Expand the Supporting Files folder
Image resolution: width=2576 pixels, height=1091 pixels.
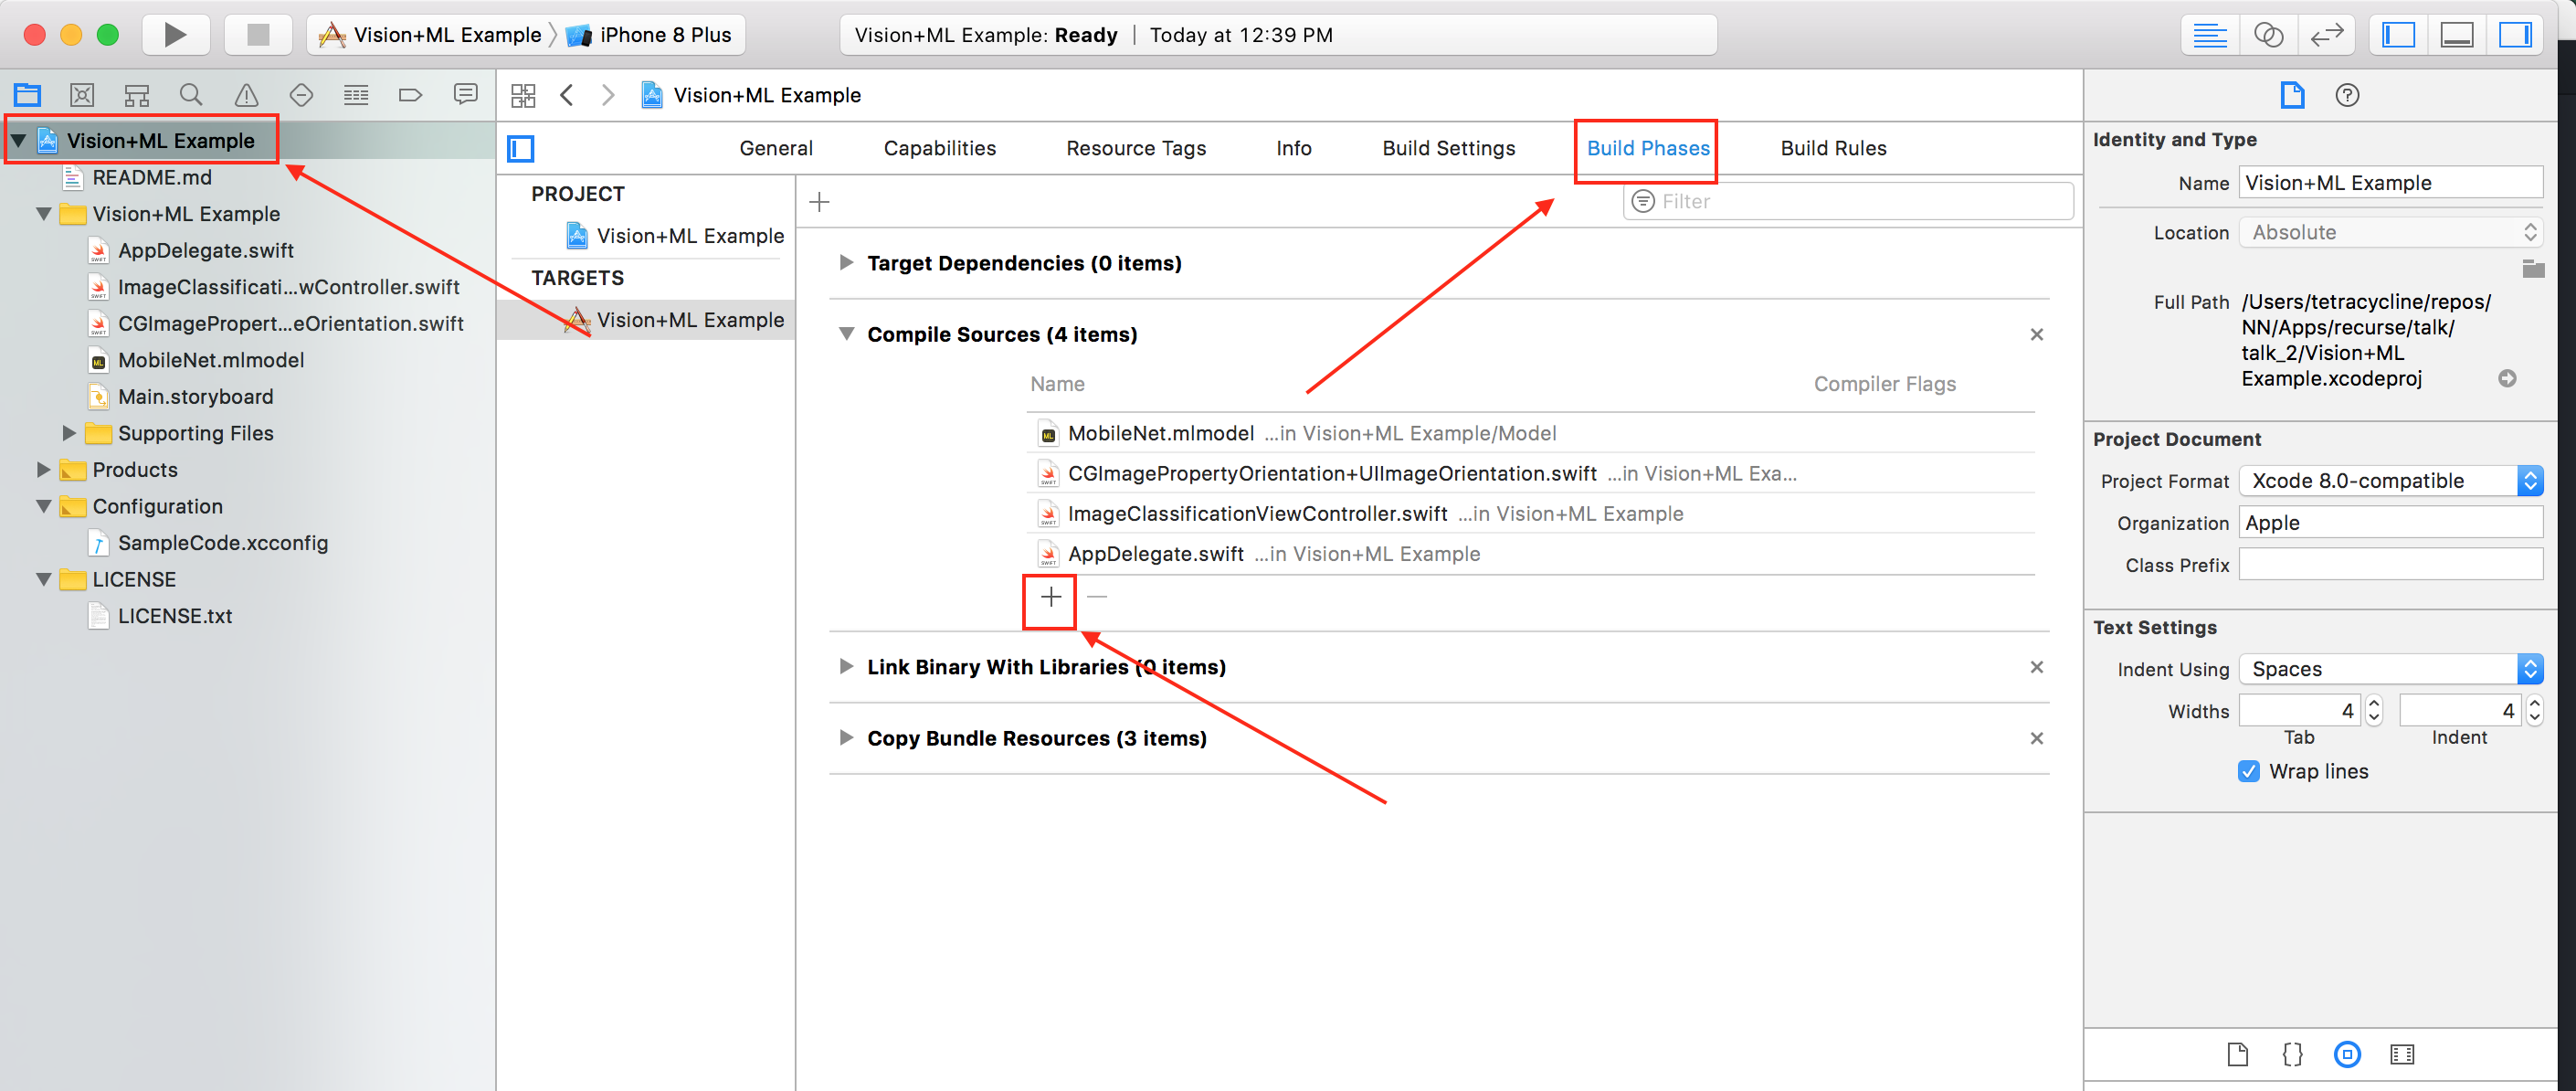[69, 433]
